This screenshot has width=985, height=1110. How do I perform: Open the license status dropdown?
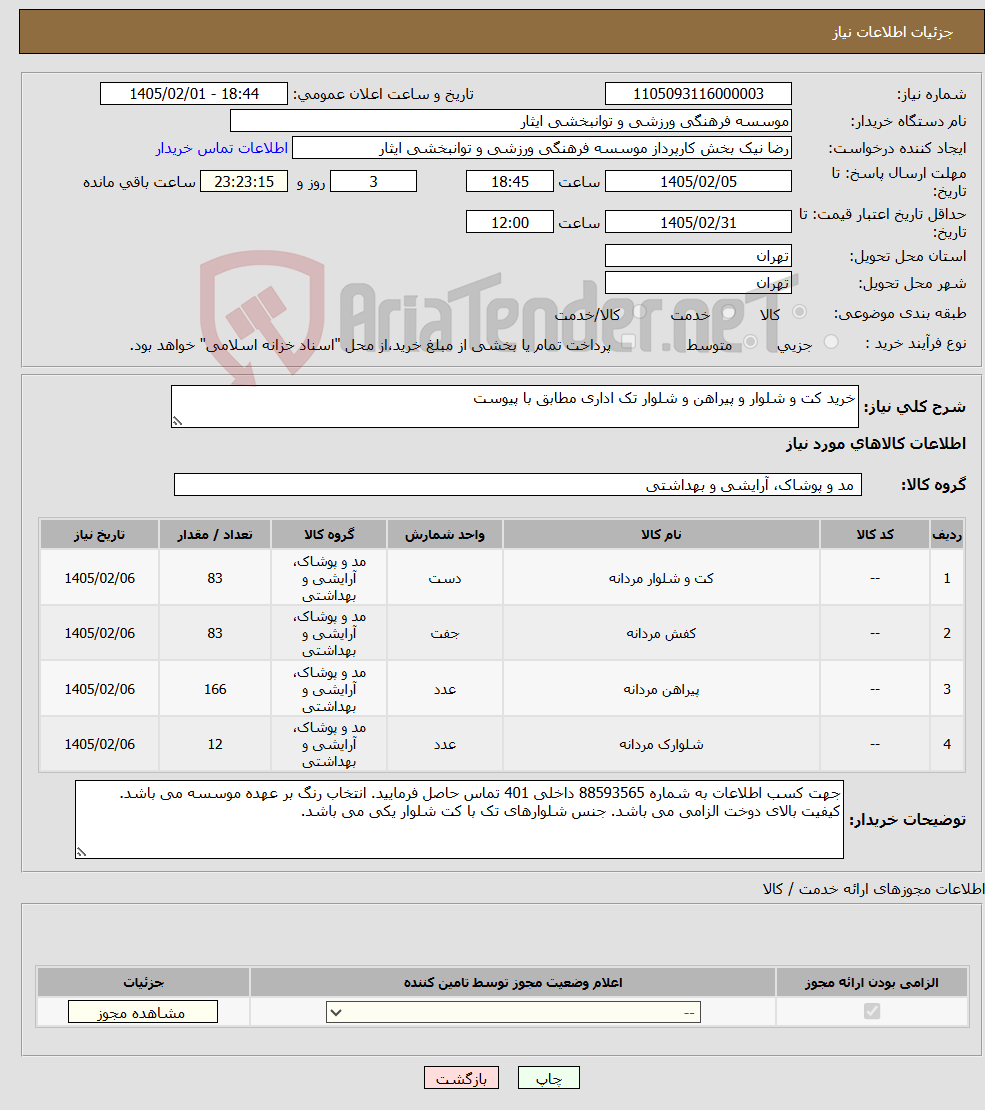coord(513,1012)
